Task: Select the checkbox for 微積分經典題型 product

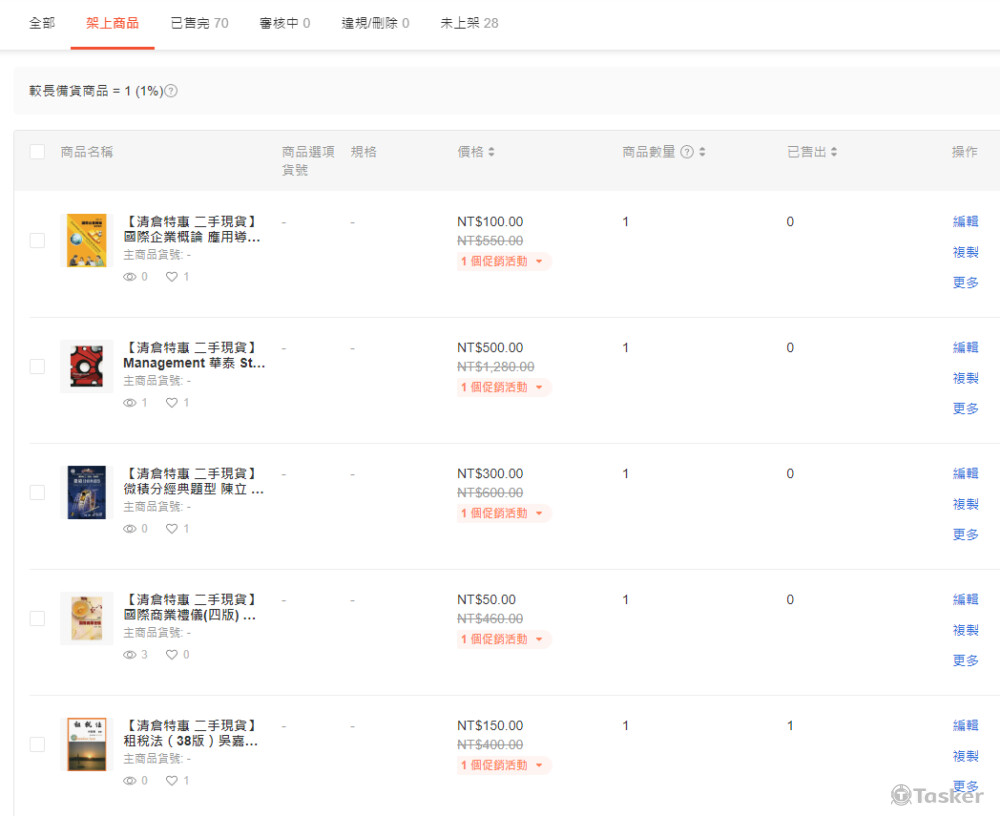Action: (x=37, y=492)
